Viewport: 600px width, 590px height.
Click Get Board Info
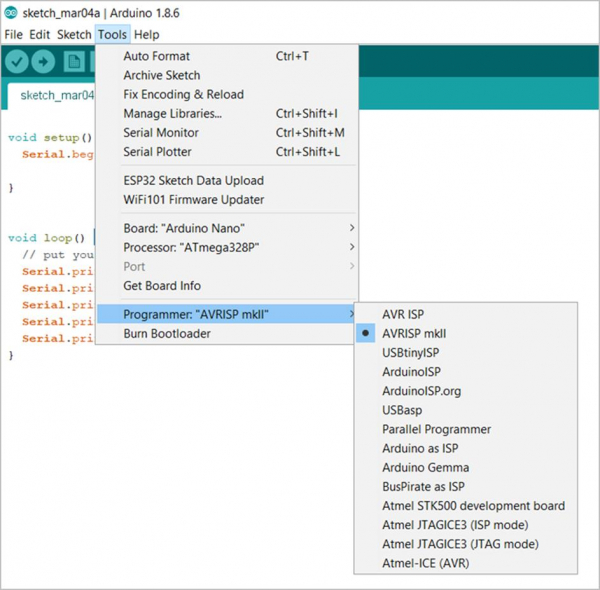click(x=161, y=285)
